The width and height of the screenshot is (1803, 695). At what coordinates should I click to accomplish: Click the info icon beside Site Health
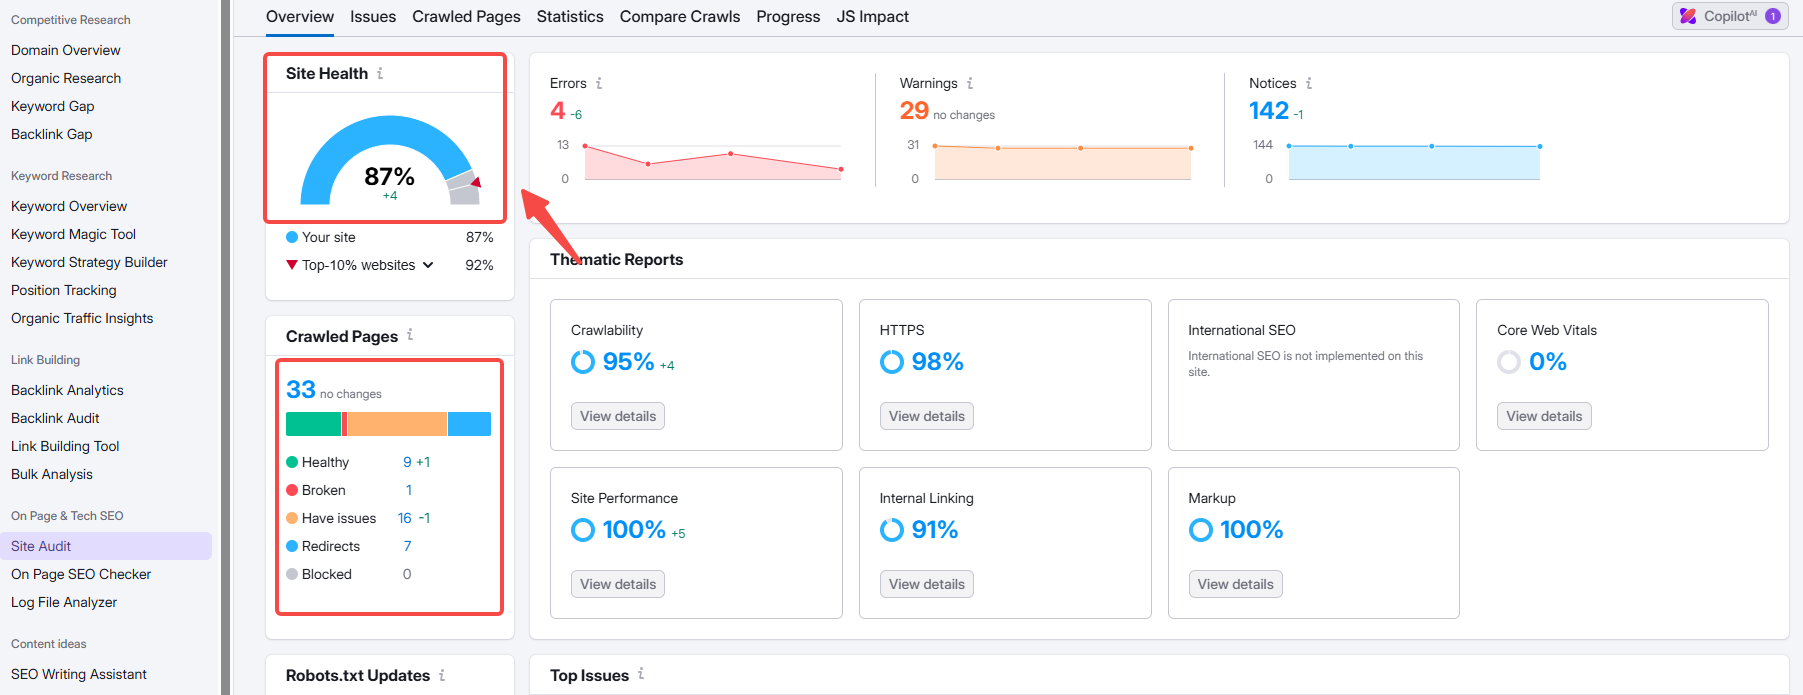click(x=380, y=73)
